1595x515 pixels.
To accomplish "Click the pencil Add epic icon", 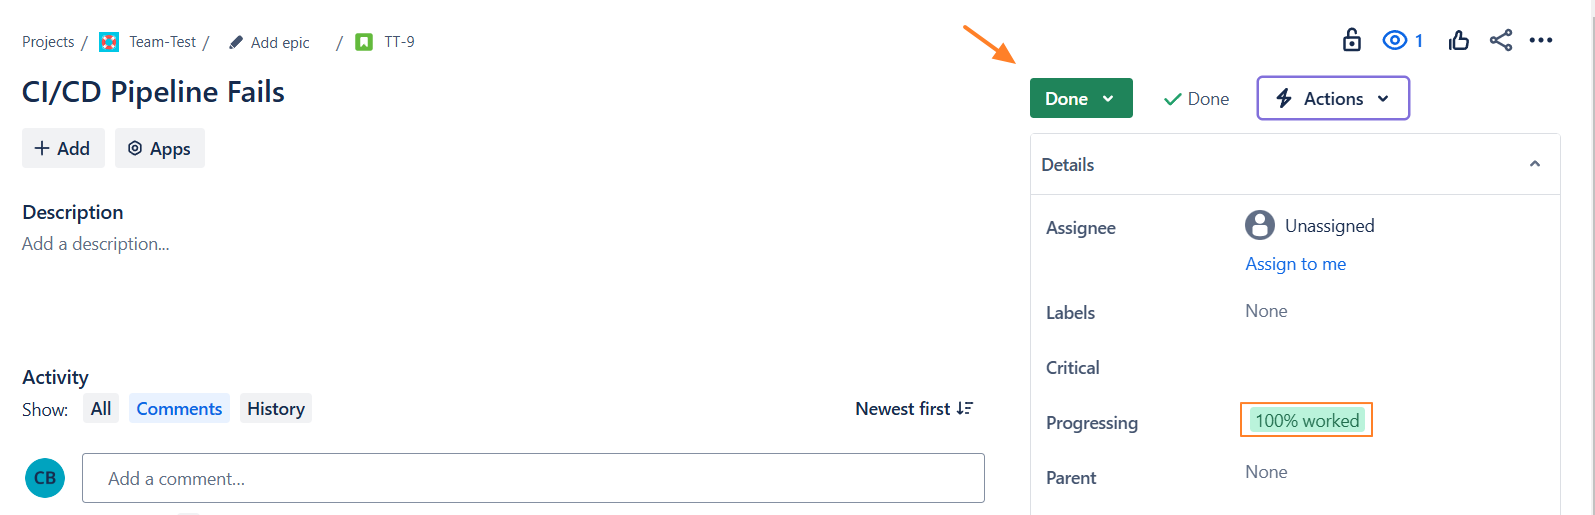I will point(236,42).
